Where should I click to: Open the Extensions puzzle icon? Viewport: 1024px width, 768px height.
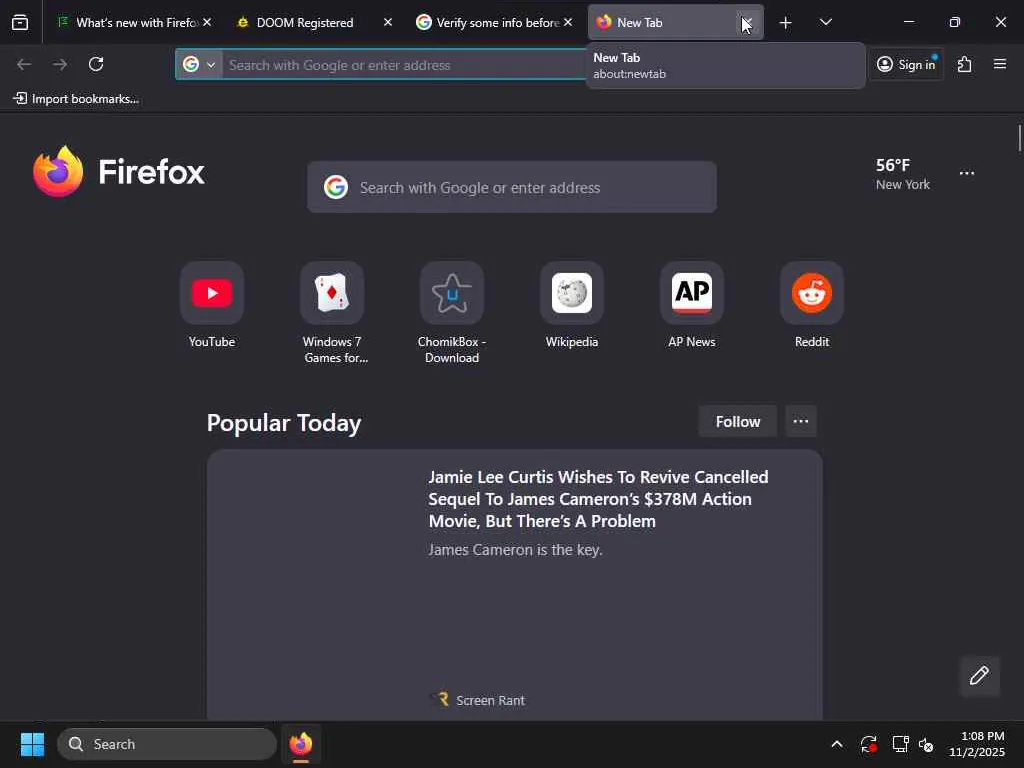965,64
